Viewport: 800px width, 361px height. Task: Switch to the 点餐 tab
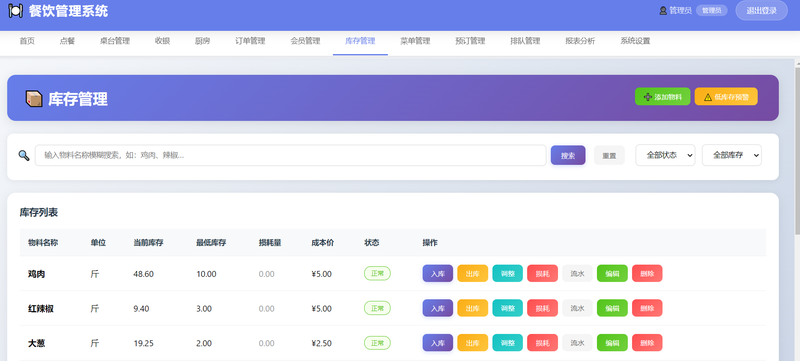(x=67, y=41)
